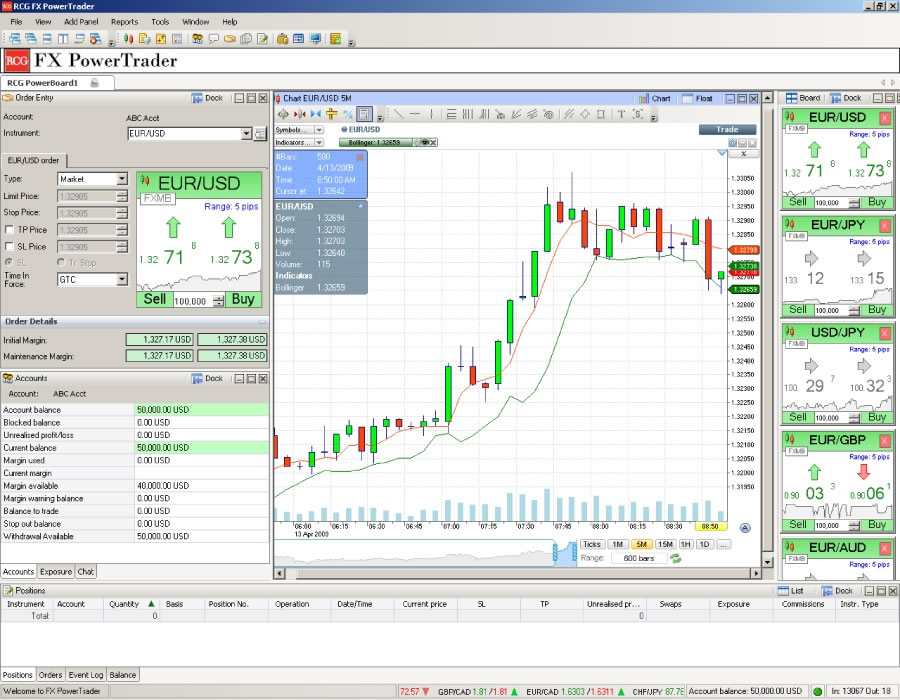Click Sell on the EUR/GBP board tile
The height and width of the screenshot is (700, 900).
[x=798, y=524]
